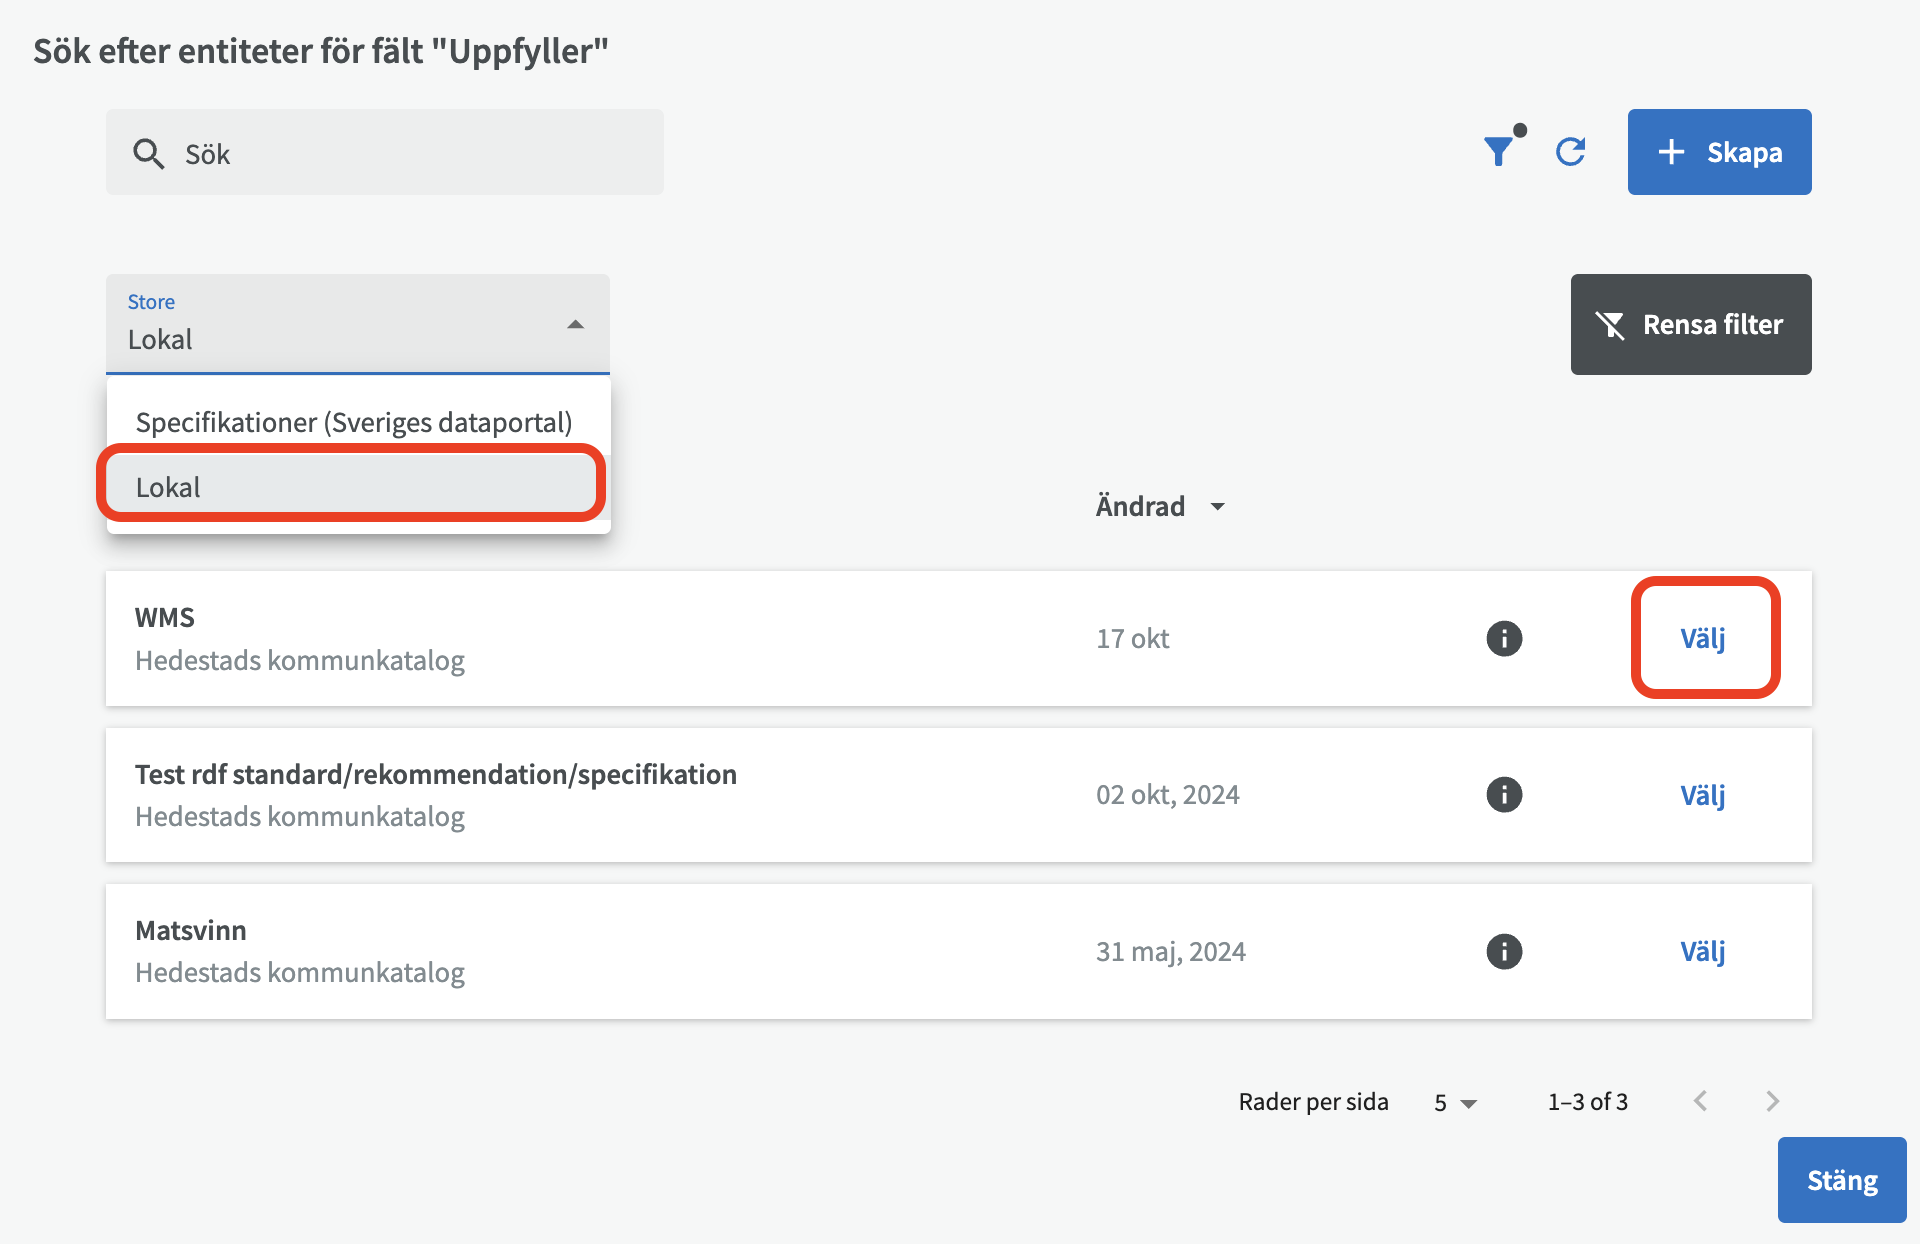
Task: Open info for WMS entry
Action: pyautogui.click(x=1504, y=638)
